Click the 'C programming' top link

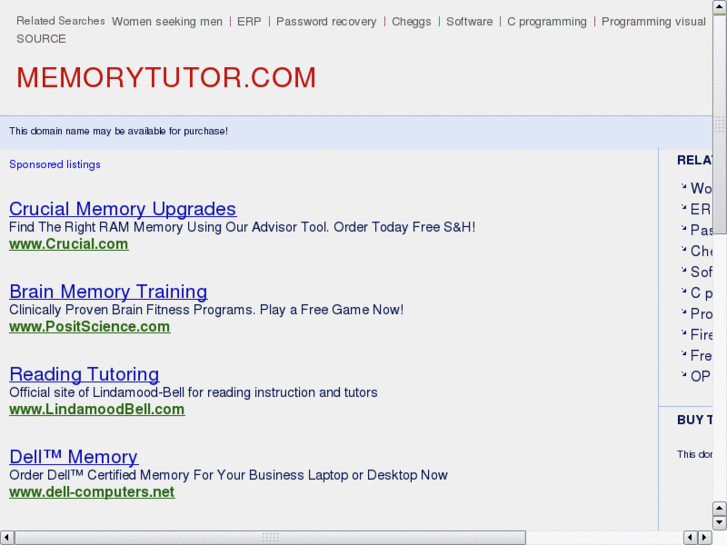[547, 21]
